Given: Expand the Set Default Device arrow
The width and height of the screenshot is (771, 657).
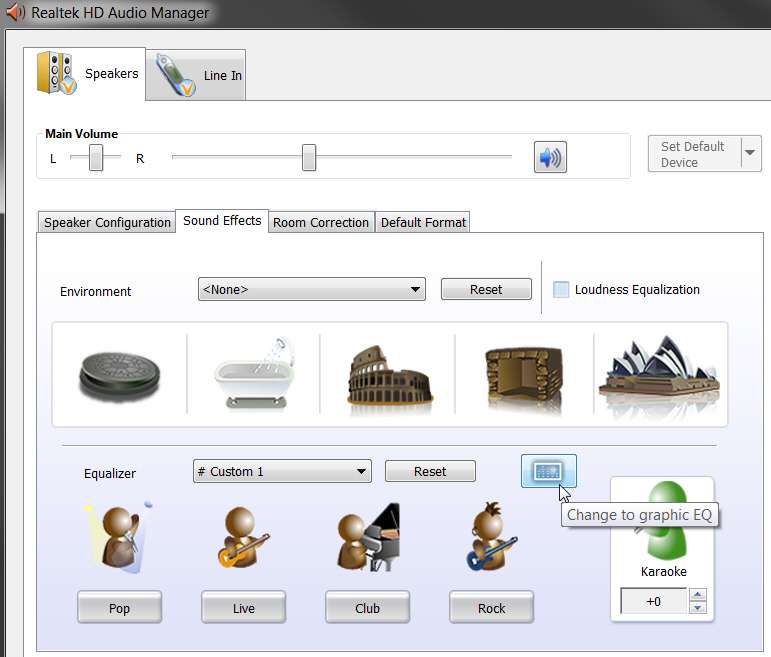Looking at the screenshot, I should [750, 153].
